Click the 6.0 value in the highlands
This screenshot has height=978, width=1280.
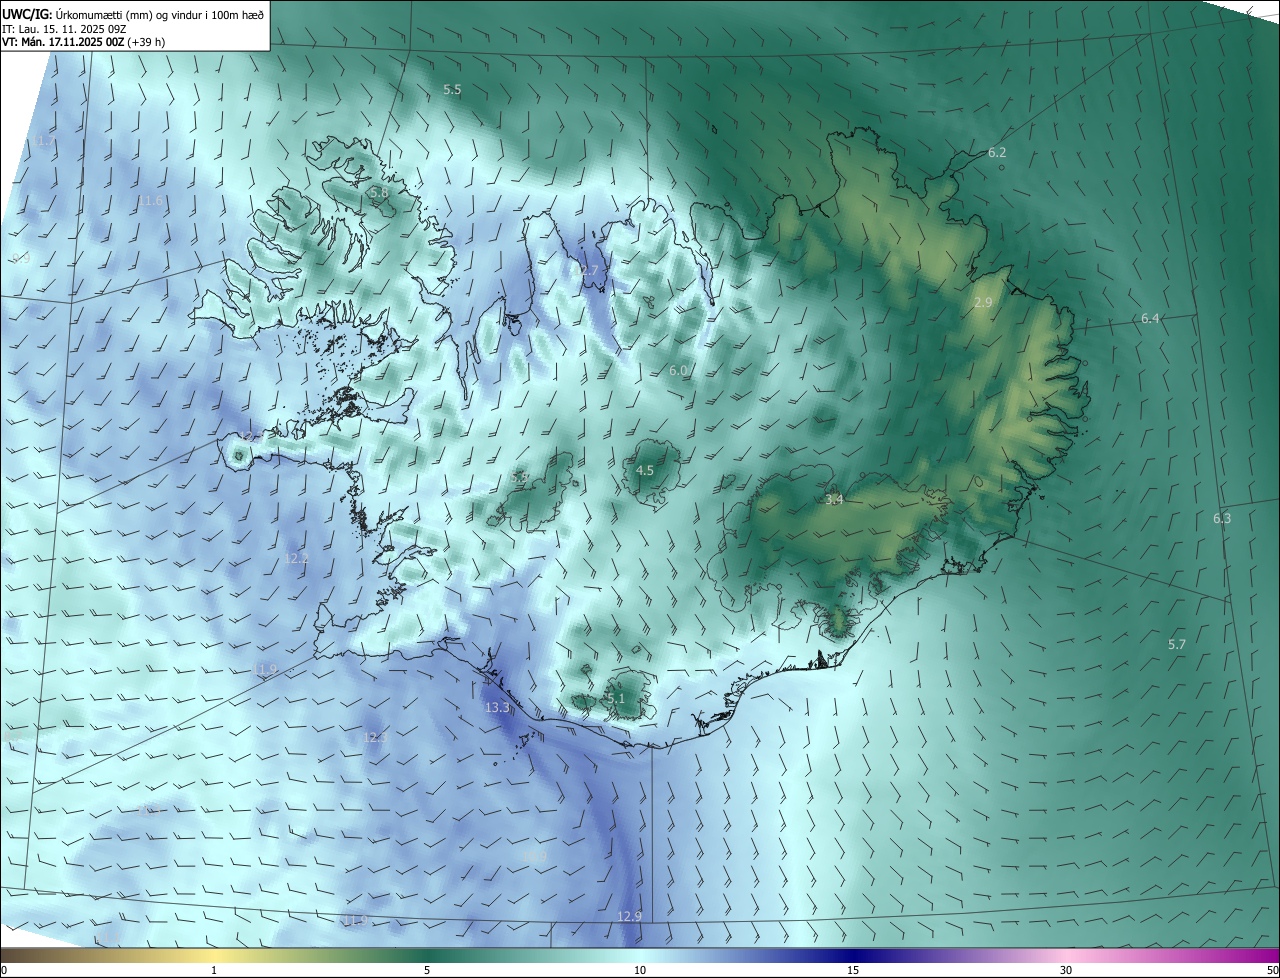pyautogui.click(x=678, y=371)
